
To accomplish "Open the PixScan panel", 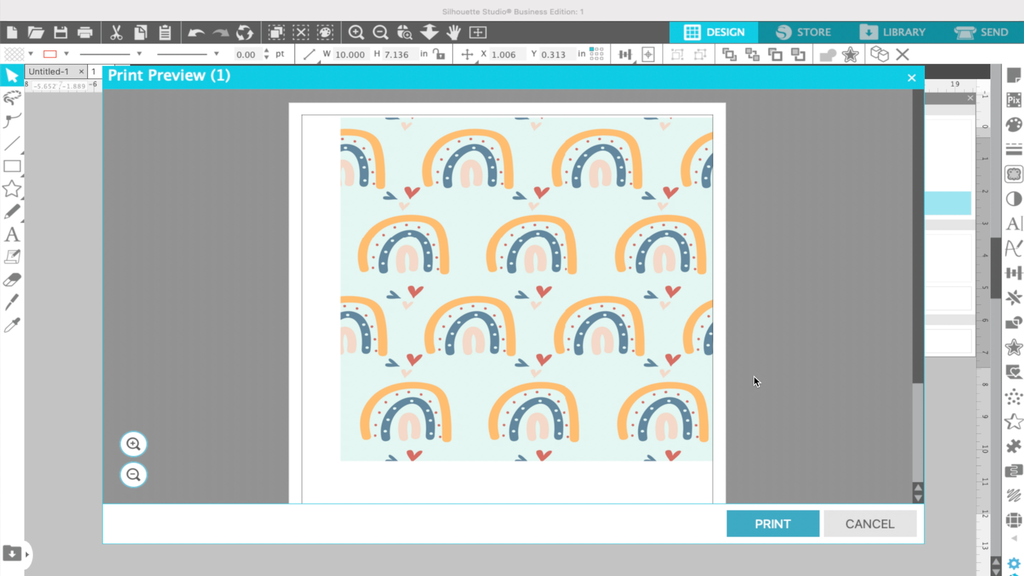I will [x=1012, y=101].
